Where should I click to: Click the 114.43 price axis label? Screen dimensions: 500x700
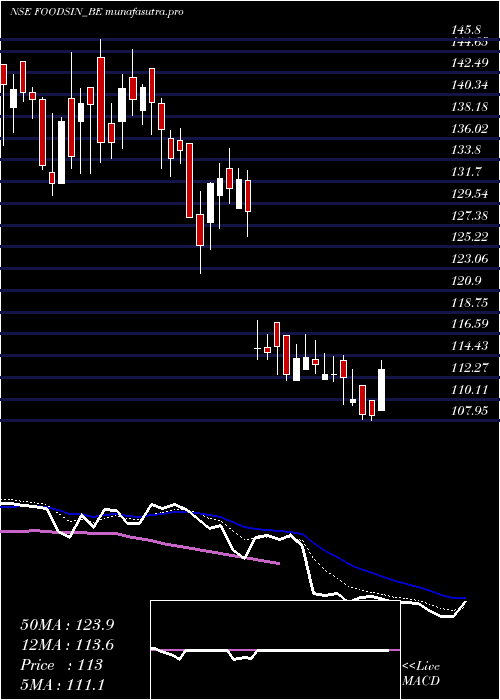point(470,346)
